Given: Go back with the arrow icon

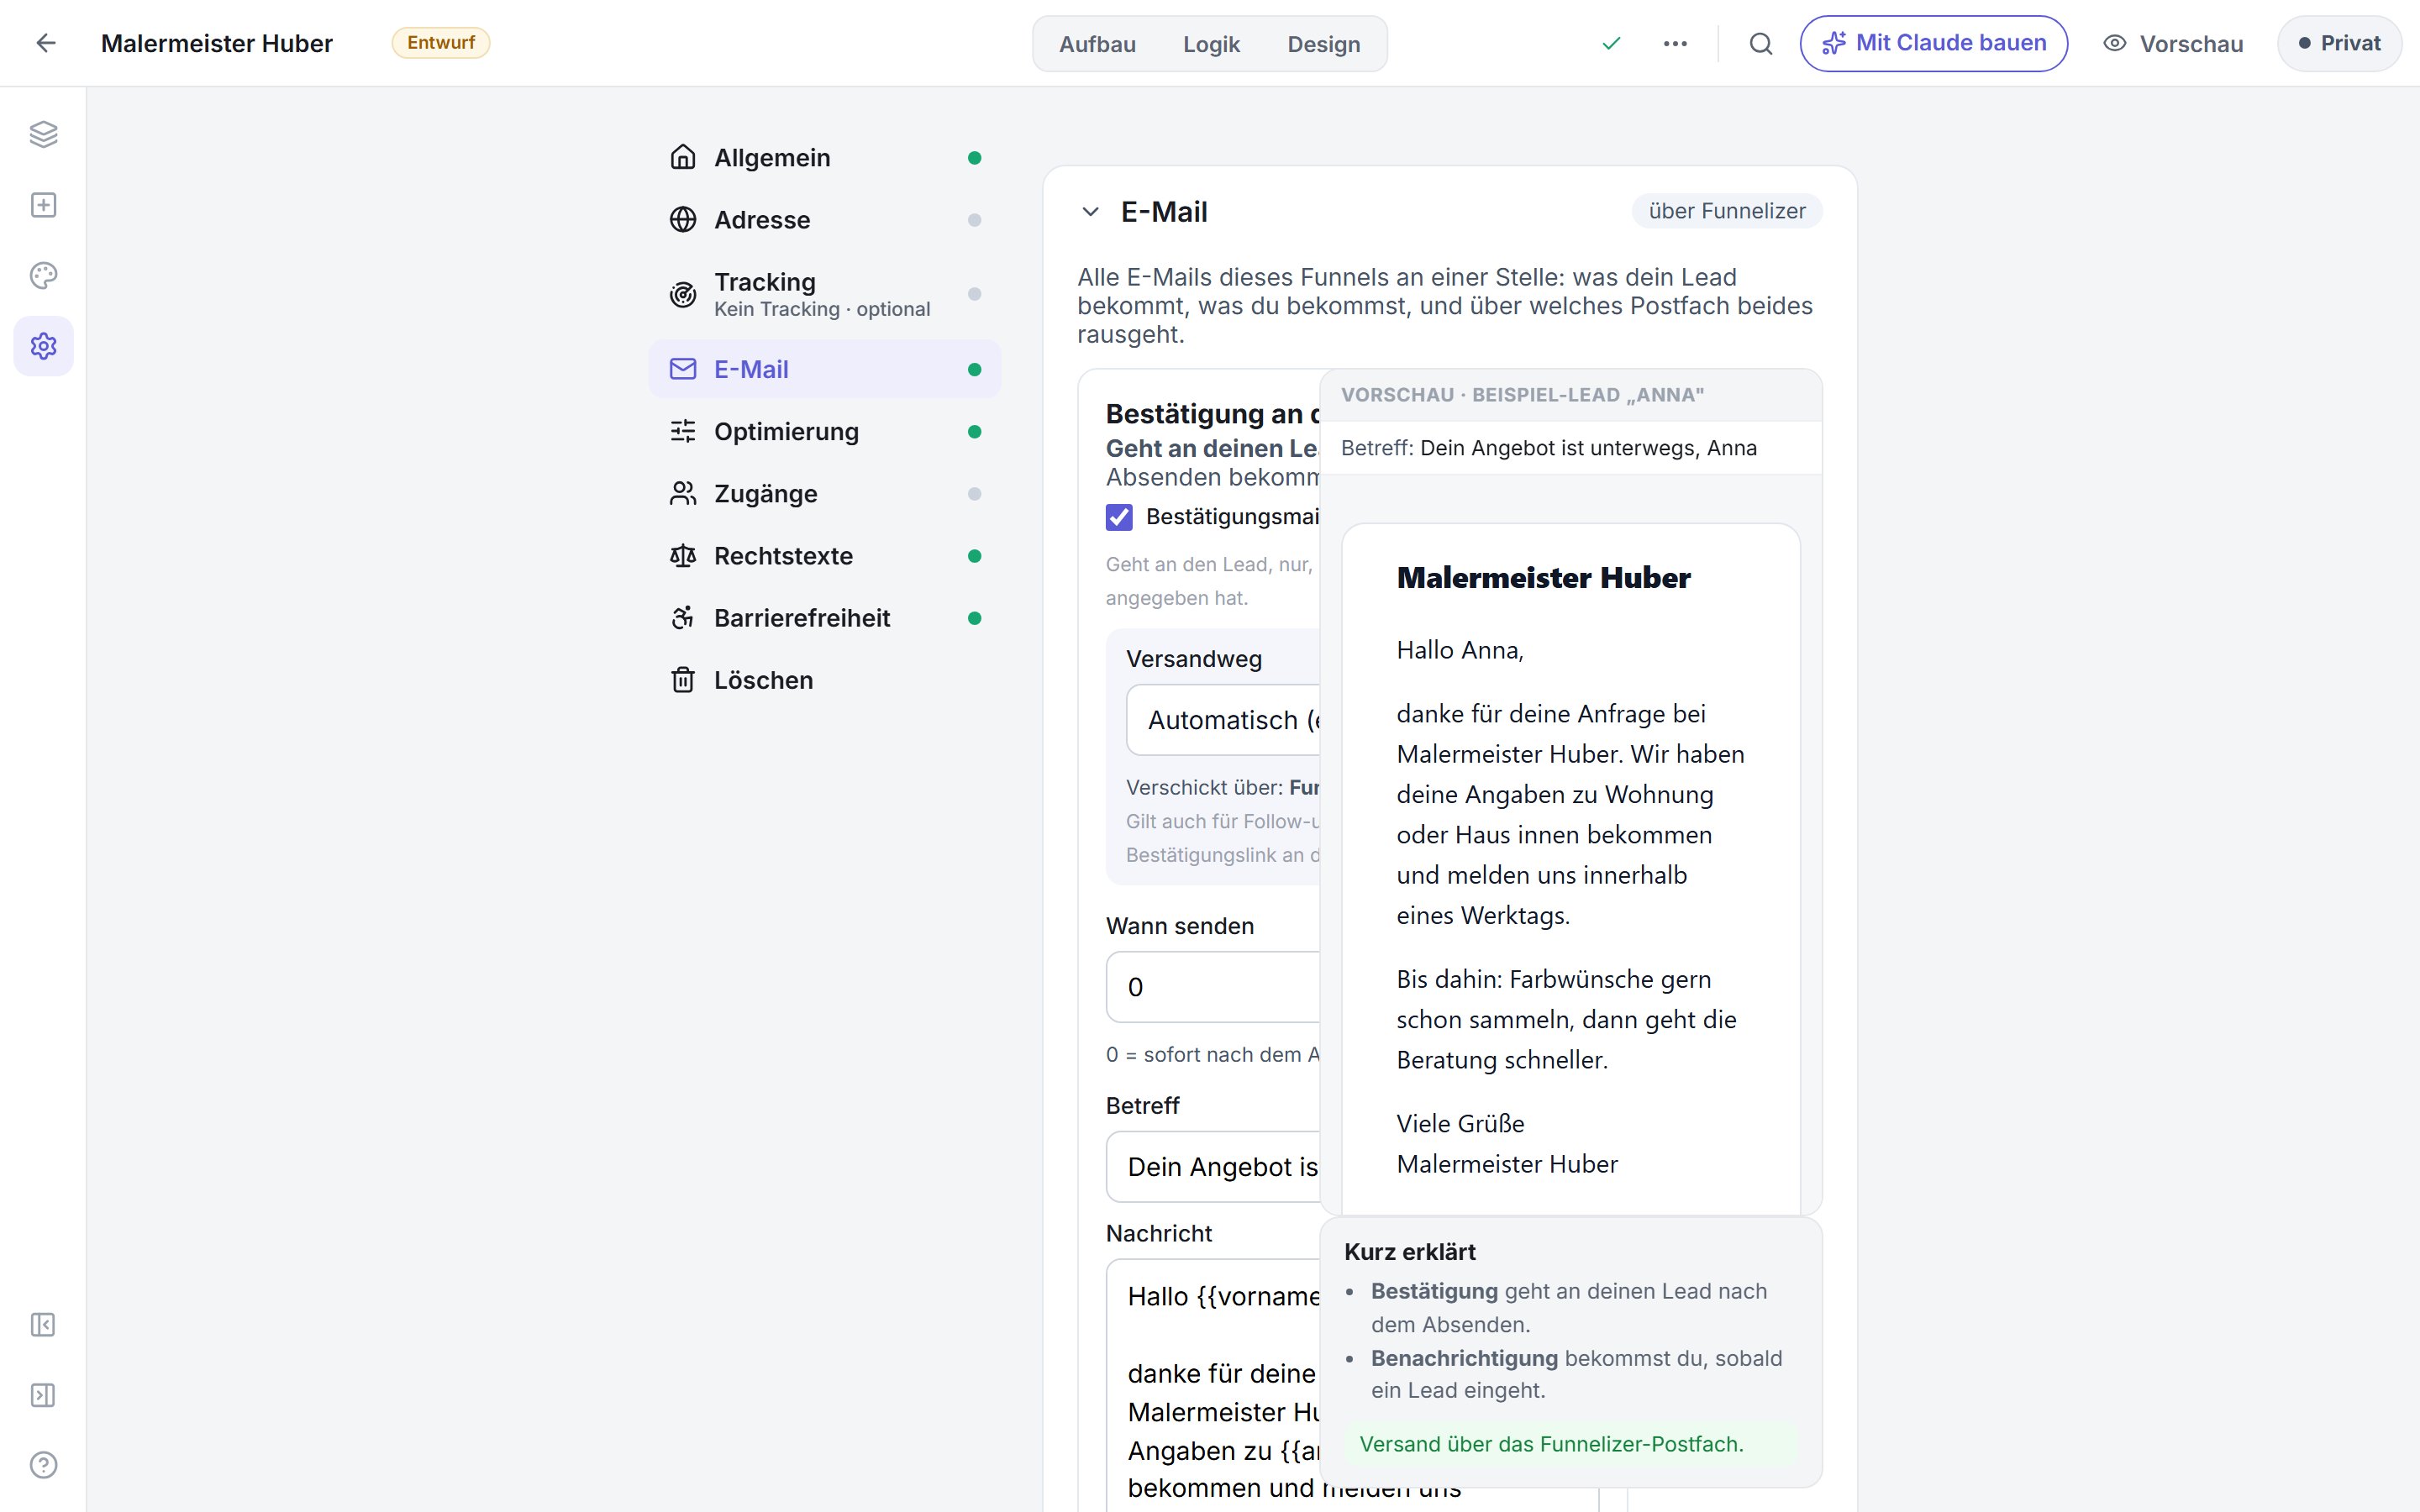Looking at the screenshot, I should [45, 43].
